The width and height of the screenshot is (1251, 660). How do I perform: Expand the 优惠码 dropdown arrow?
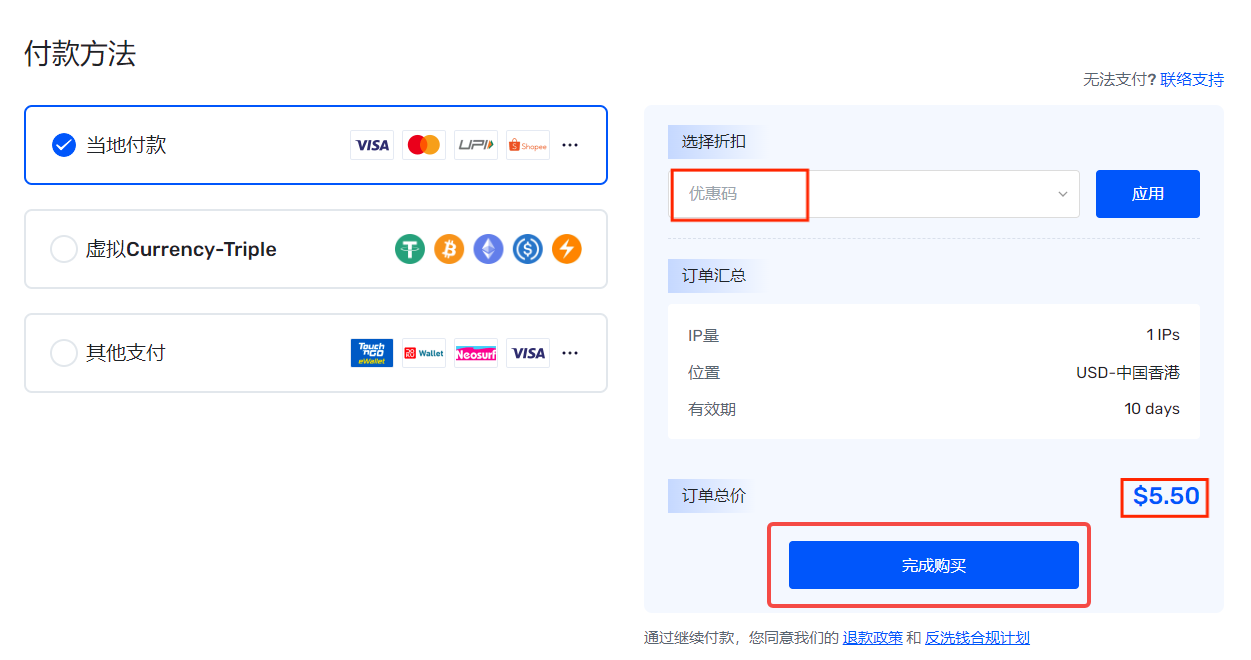[1063, 194]
